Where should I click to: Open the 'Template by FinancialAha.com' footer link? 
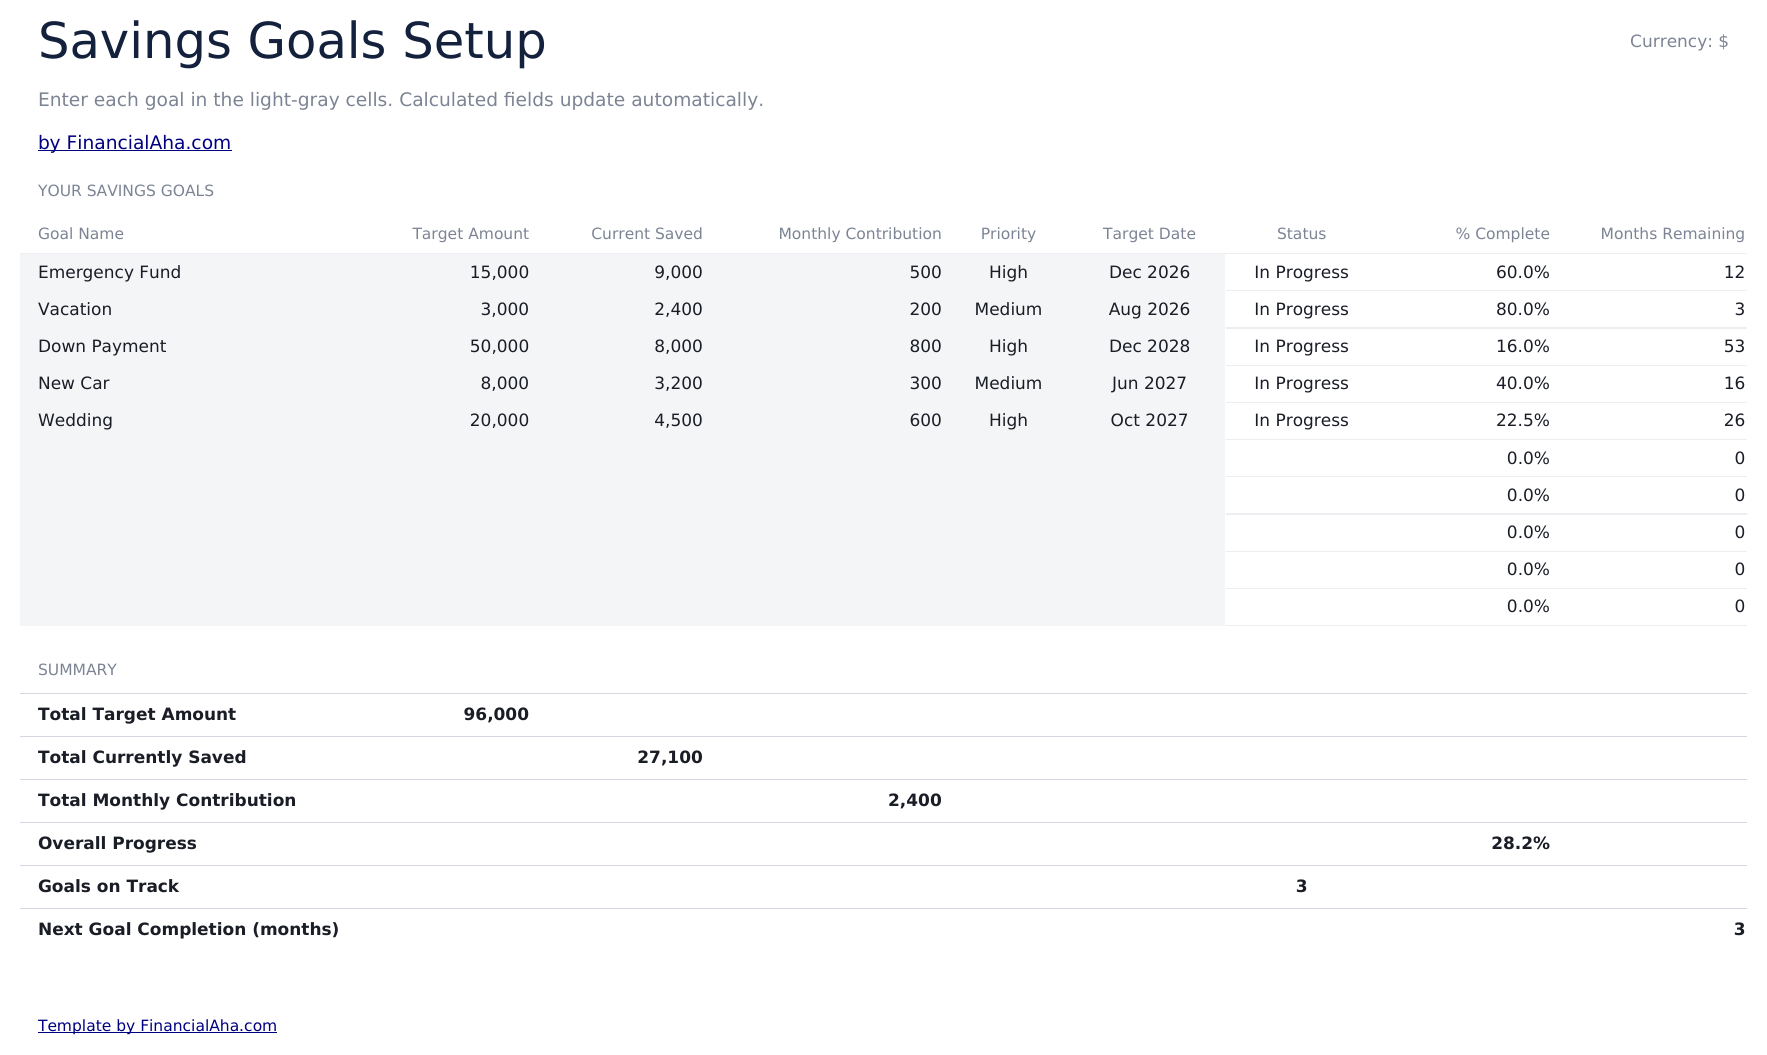(157, 1025)
